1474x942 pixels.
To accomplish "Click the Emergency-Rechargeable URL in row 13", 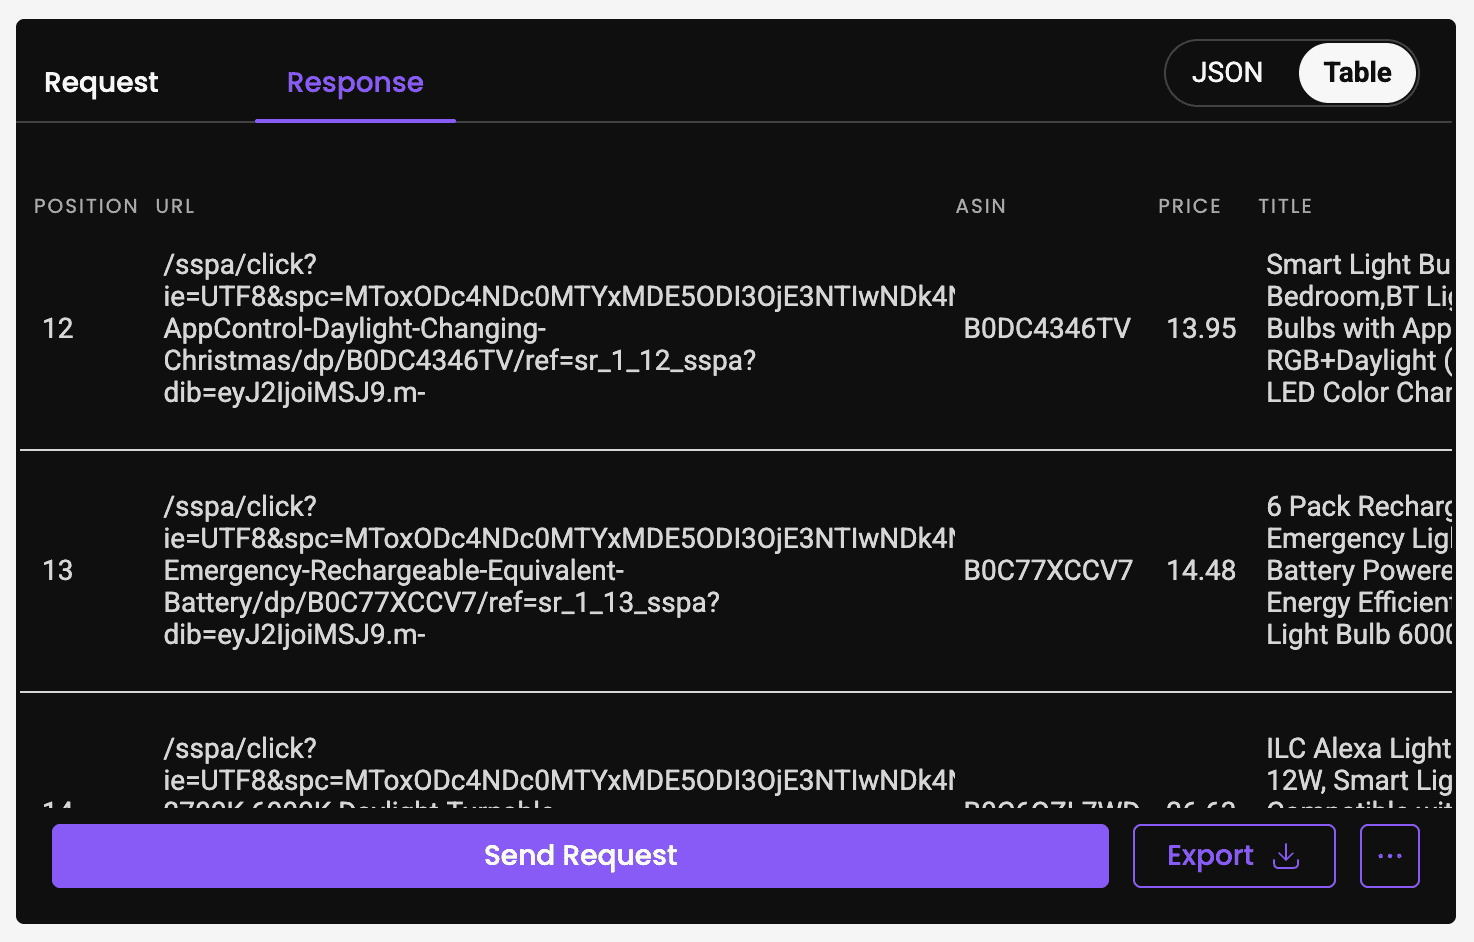I will [559, 570].
